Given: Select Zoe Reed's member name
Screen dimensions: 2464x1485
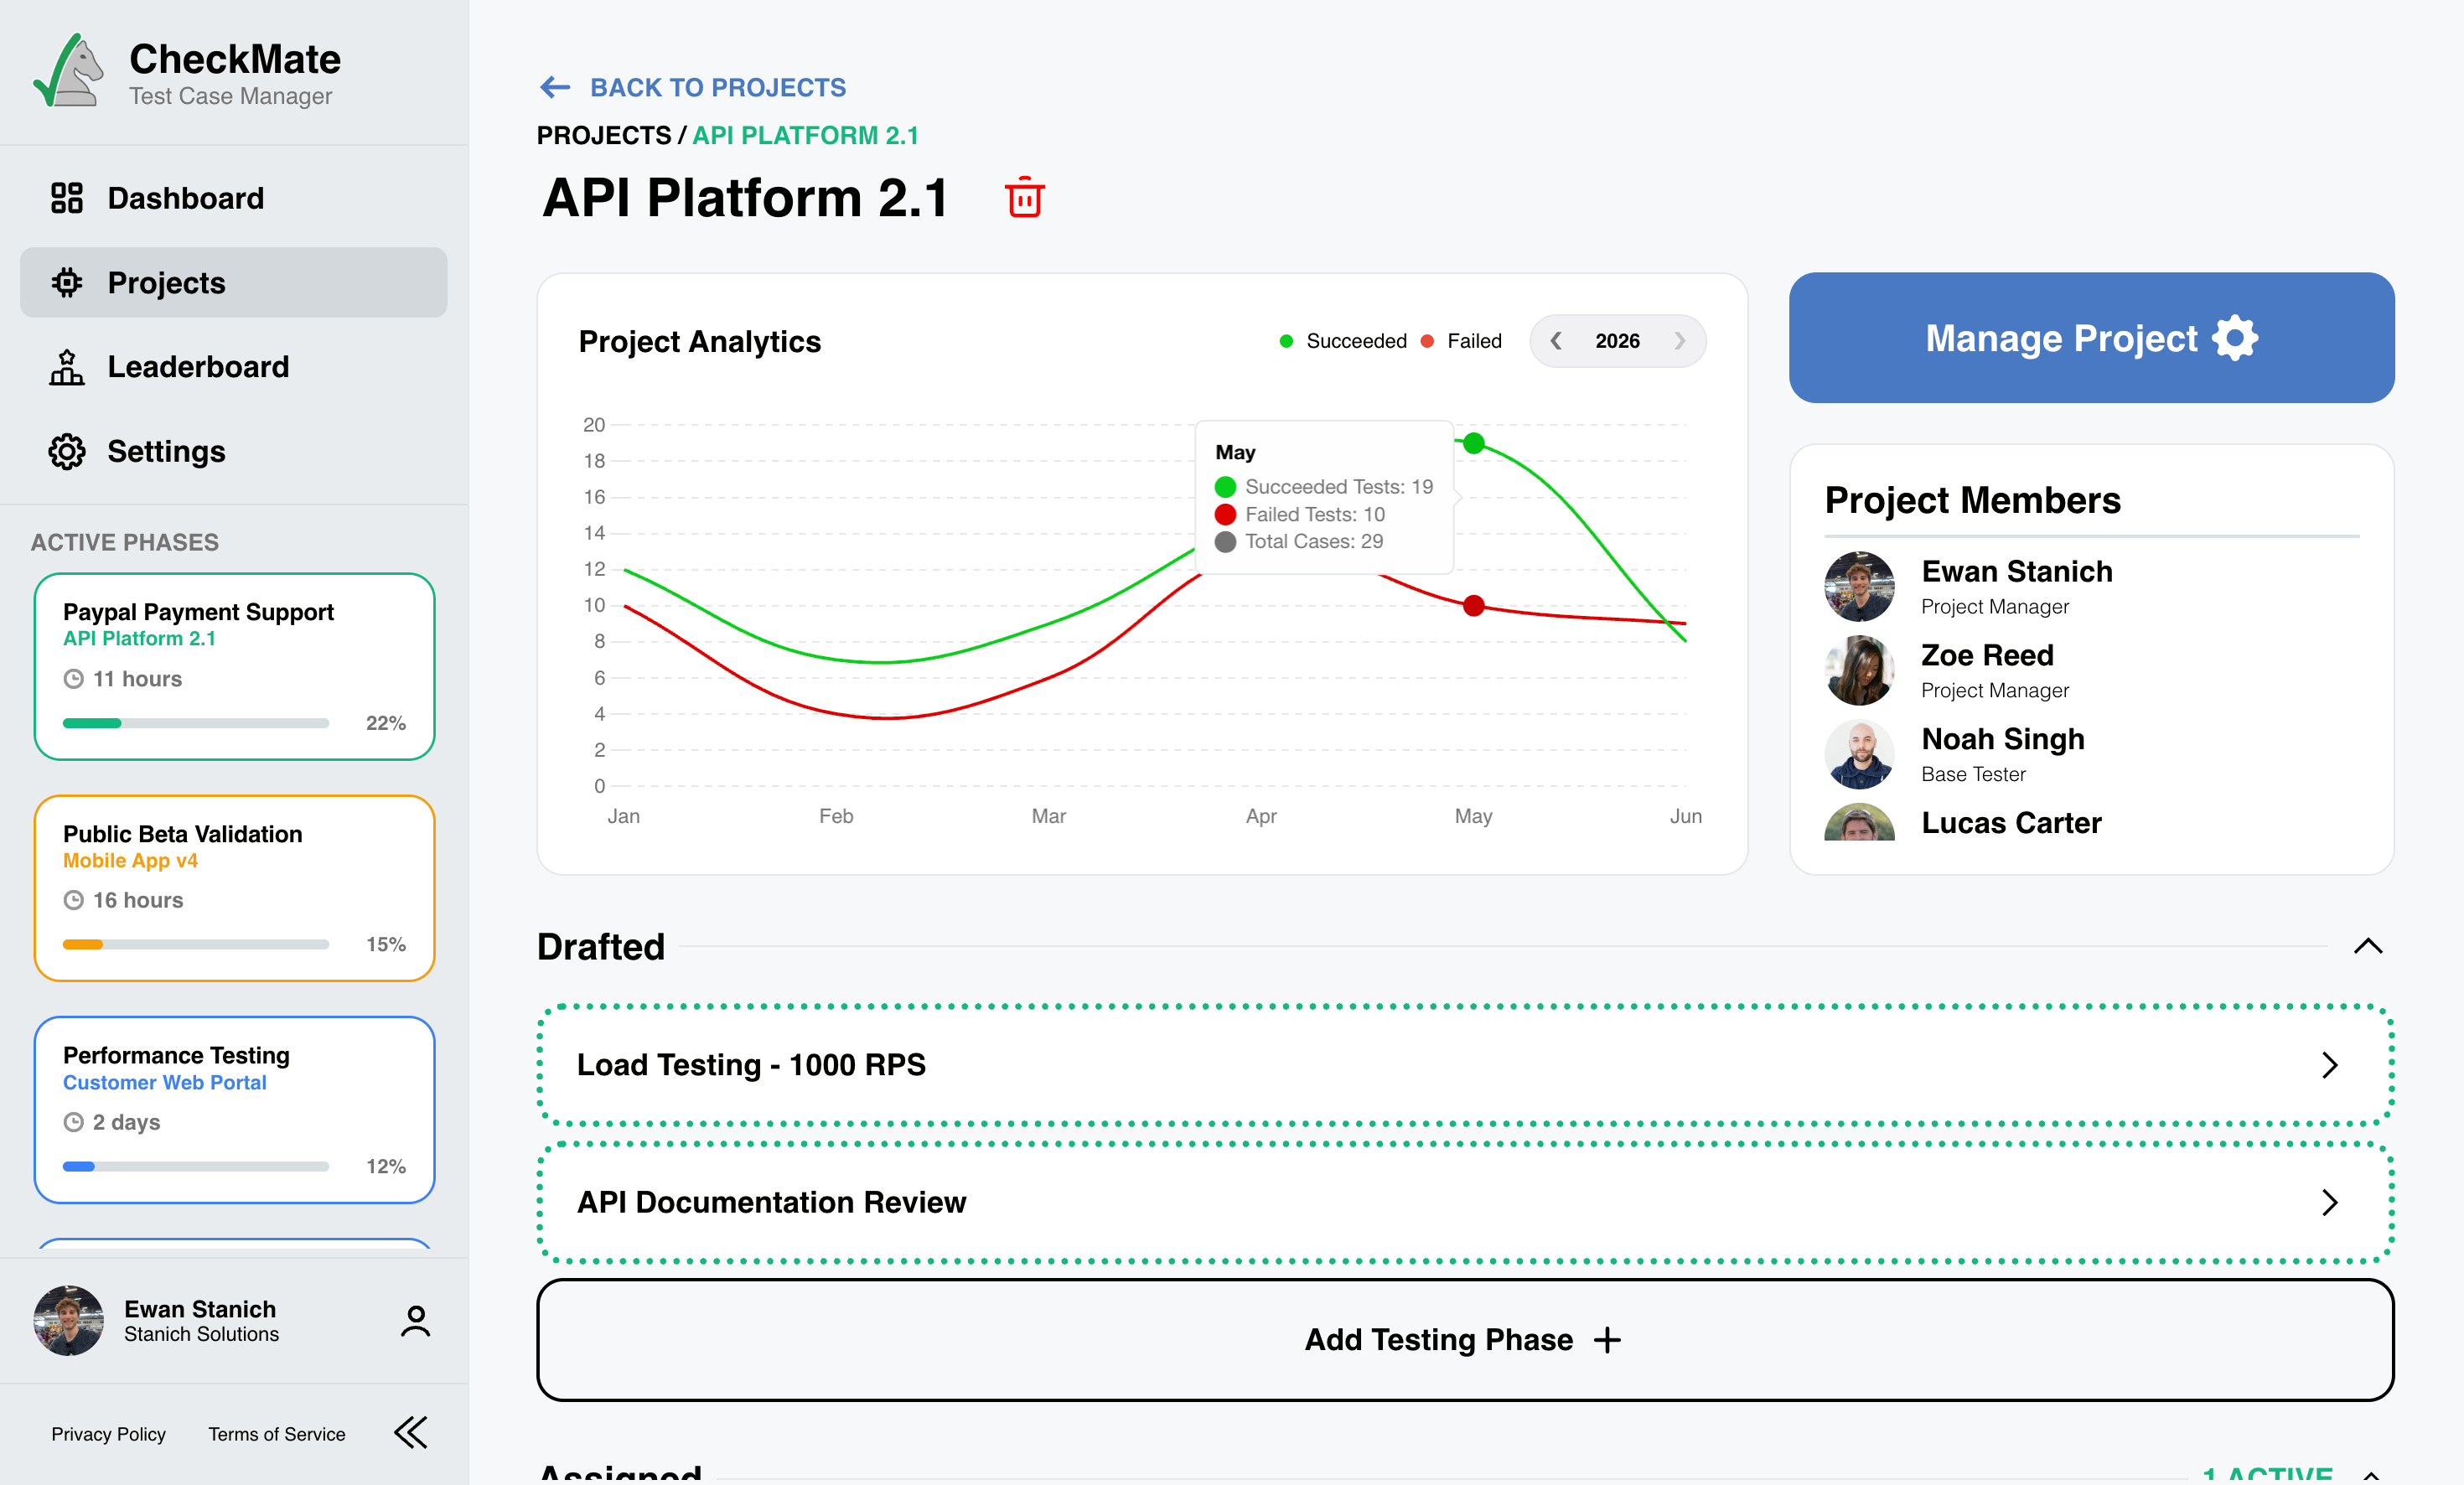Looking at the screenshot, I should [x=1987, y=655].
